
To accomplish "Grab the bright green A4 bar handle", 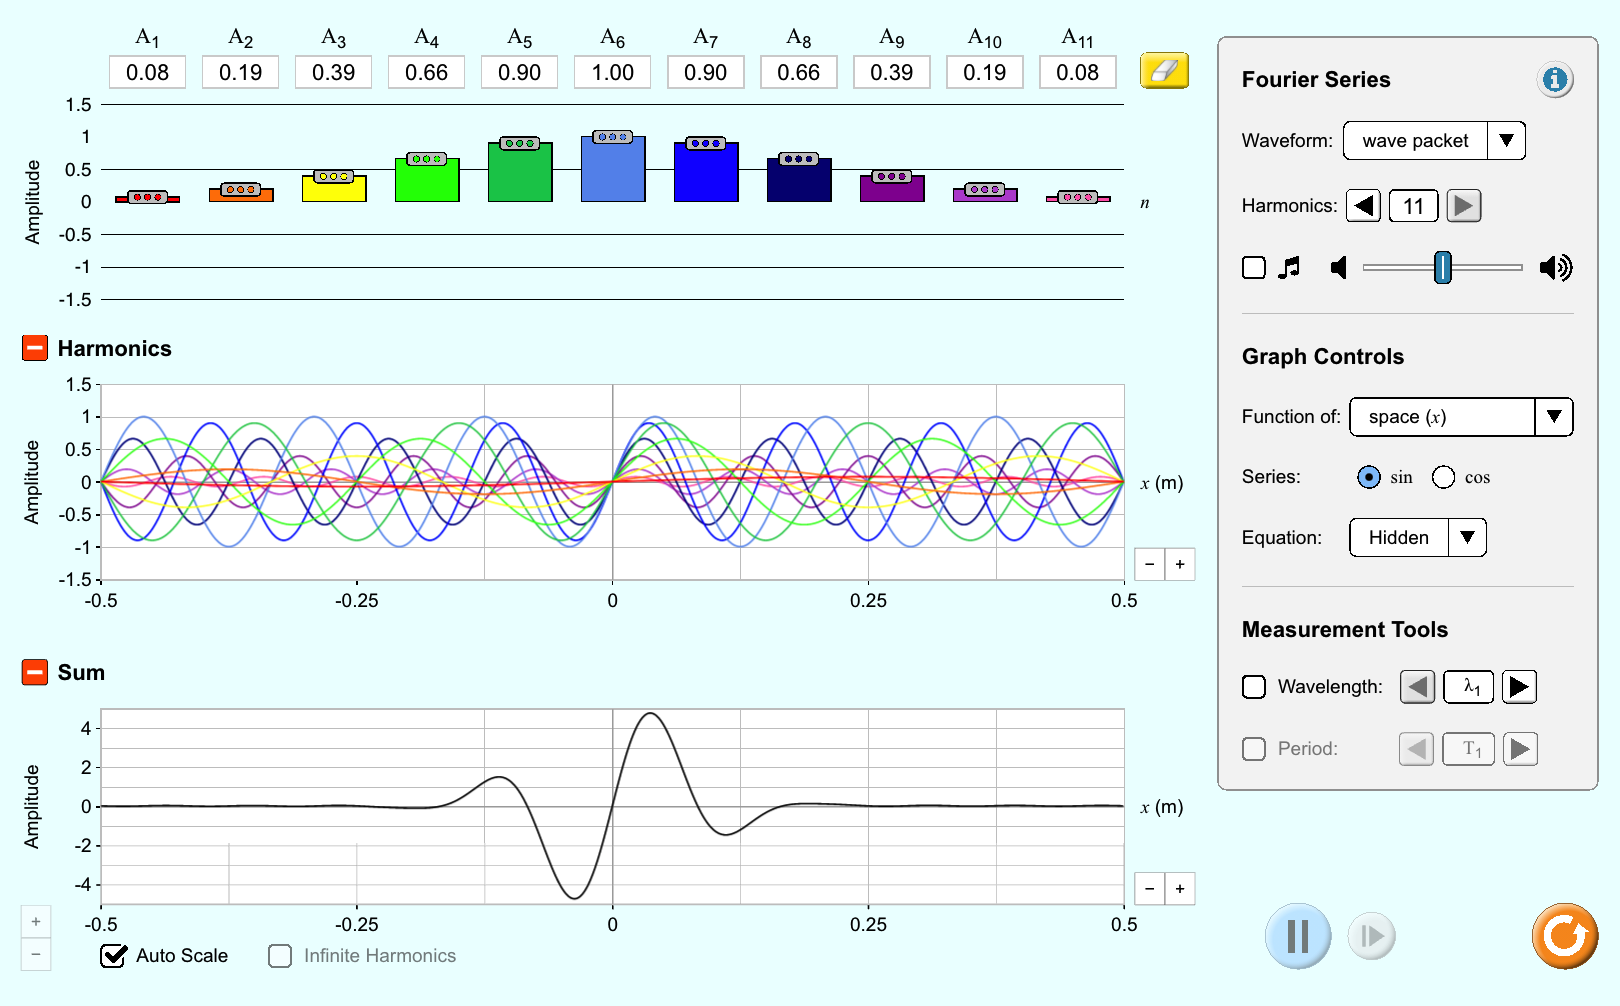I will click(426, 159).
